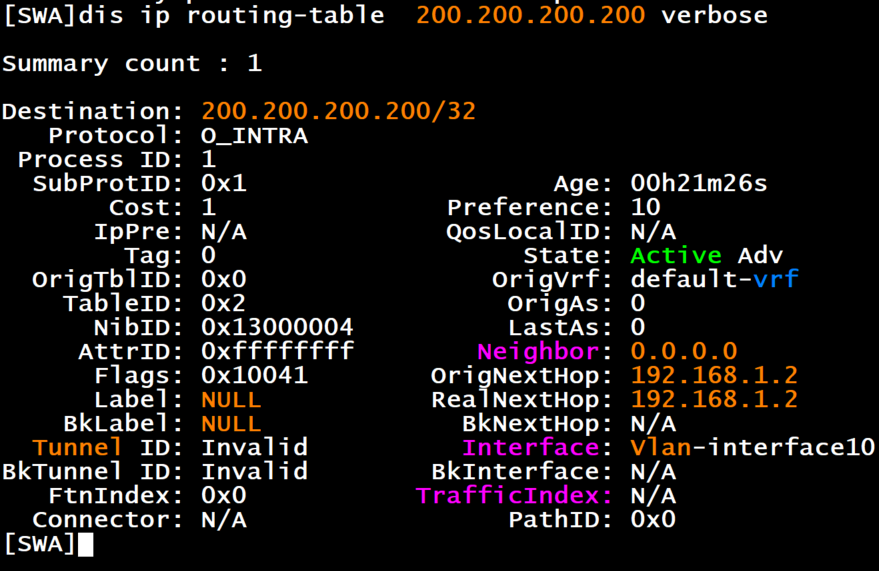
Task: Click the Protocol value O_INTRA
Action: (x=255, y=136)
